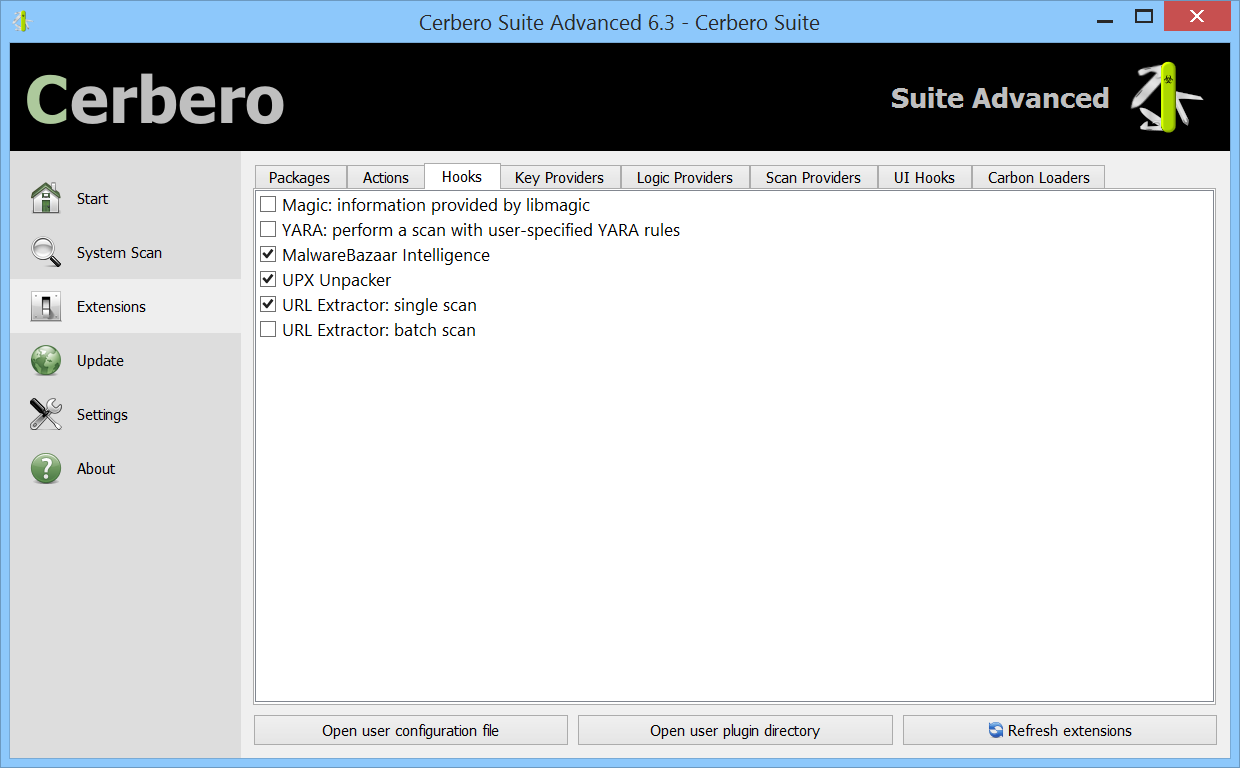Select the Extensions sidebar label
Viewport: 1240px width, 768px height.
(111, 307)
